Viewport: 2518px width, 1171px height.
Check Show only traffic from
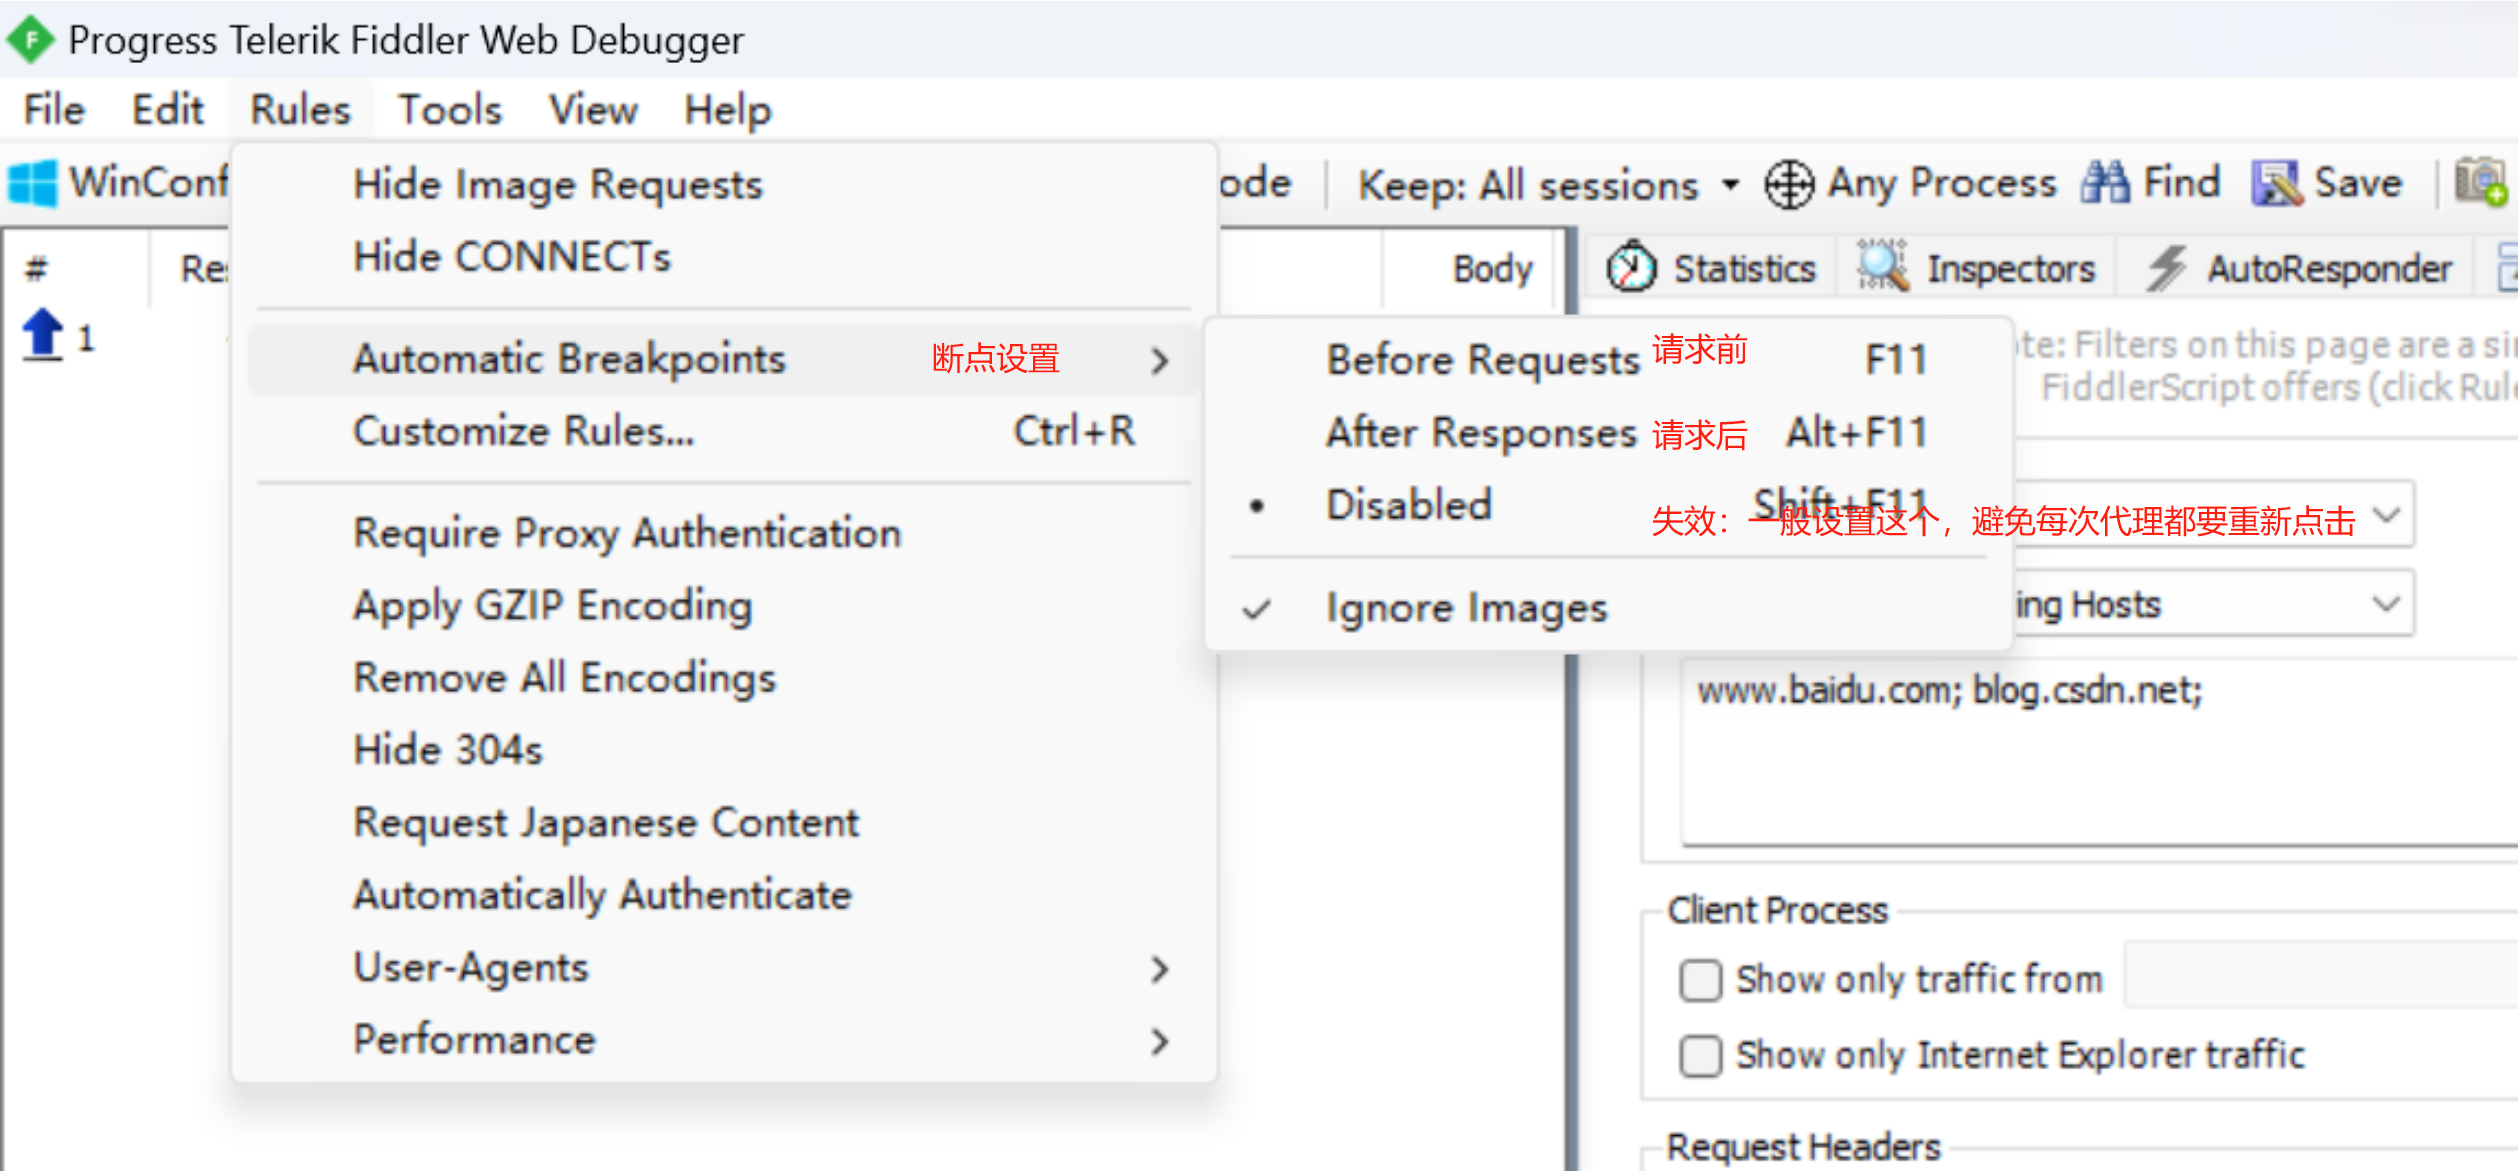coord(1700,980)
